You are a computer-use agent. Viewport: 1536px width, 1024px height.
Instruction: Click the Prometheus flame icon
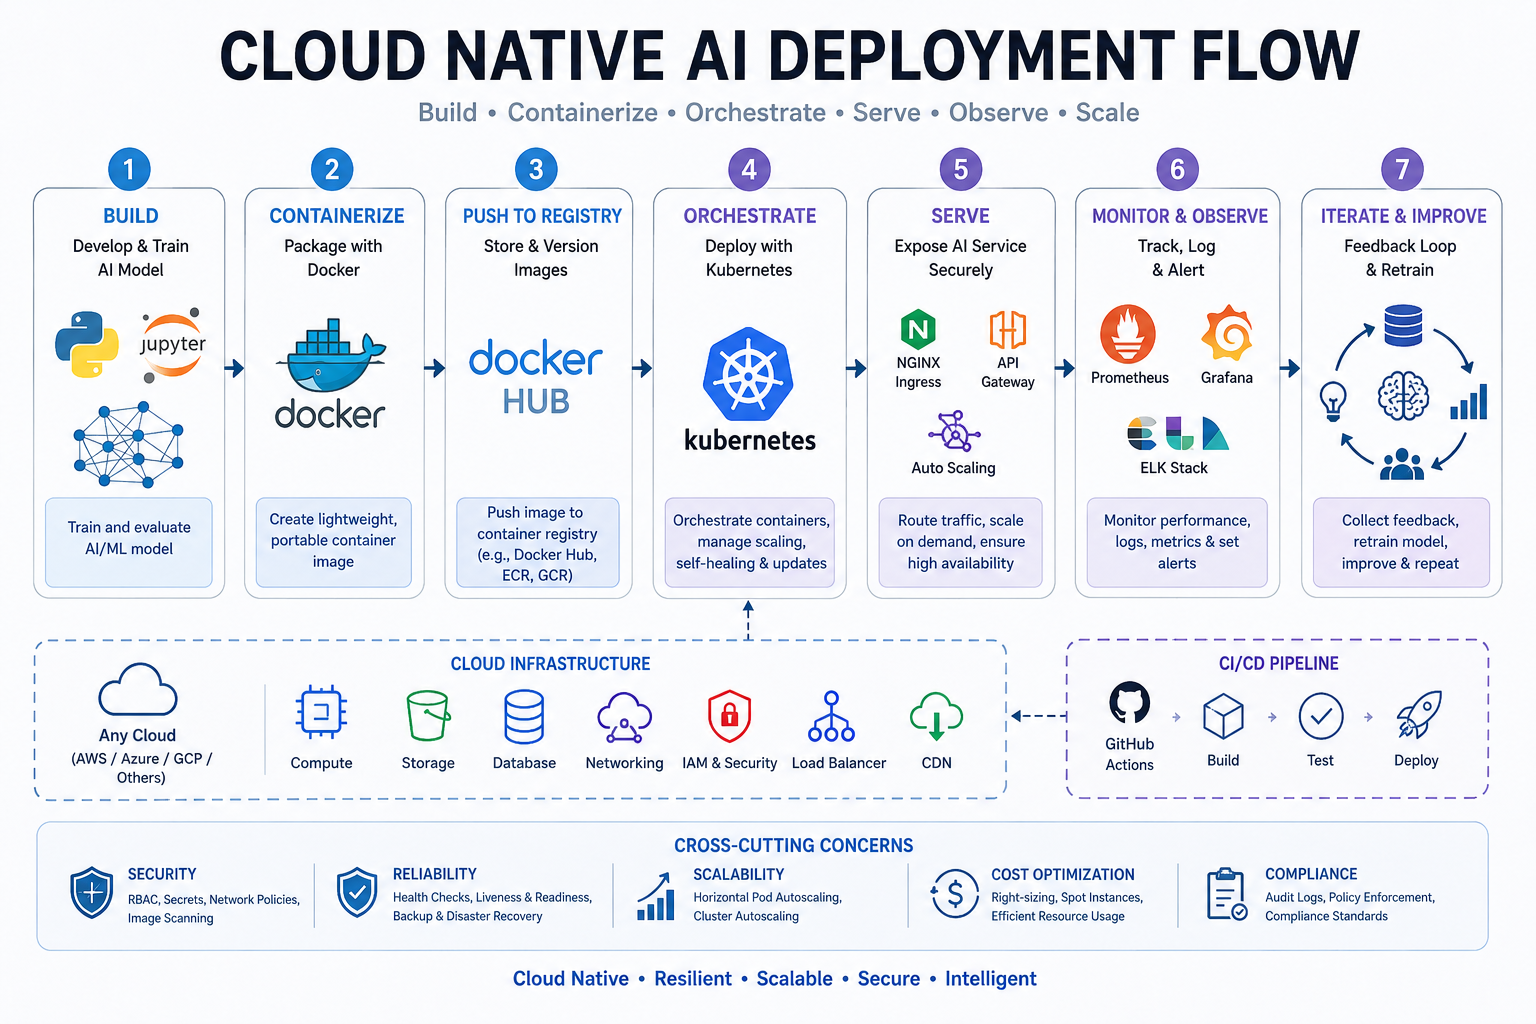tap(1128, 334)
